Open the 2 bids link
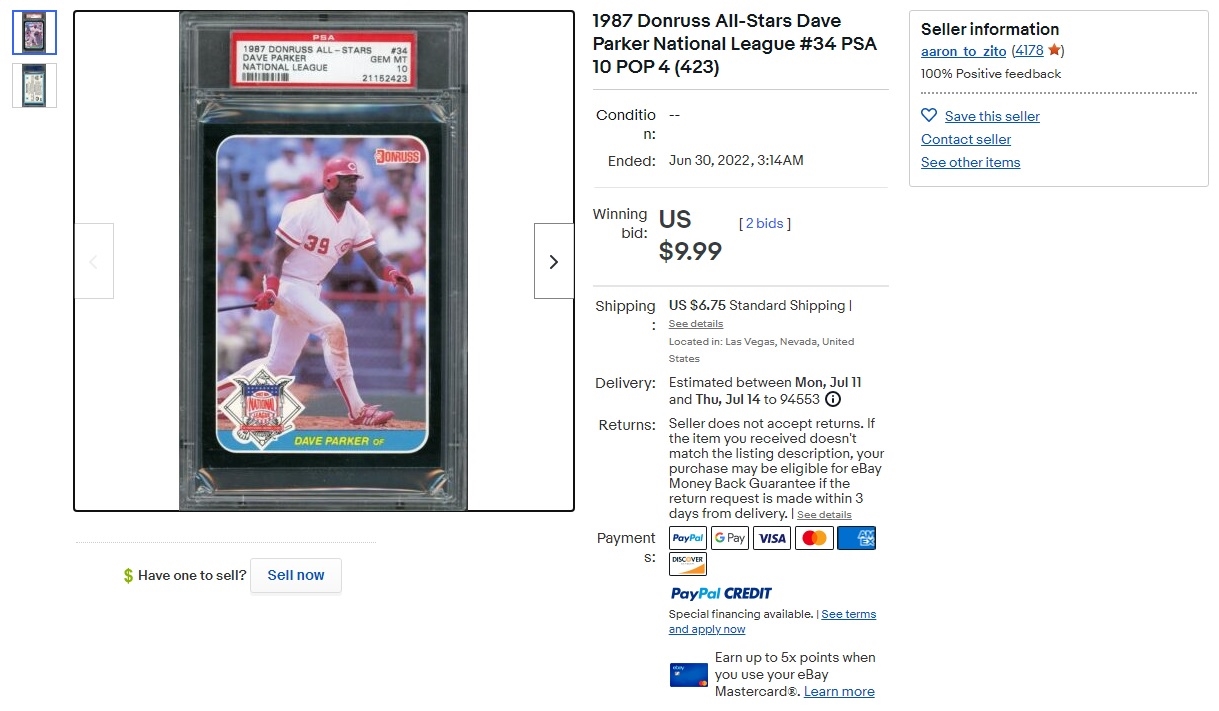The height and width of the screenshot is (711, 1219). (764, 223)
